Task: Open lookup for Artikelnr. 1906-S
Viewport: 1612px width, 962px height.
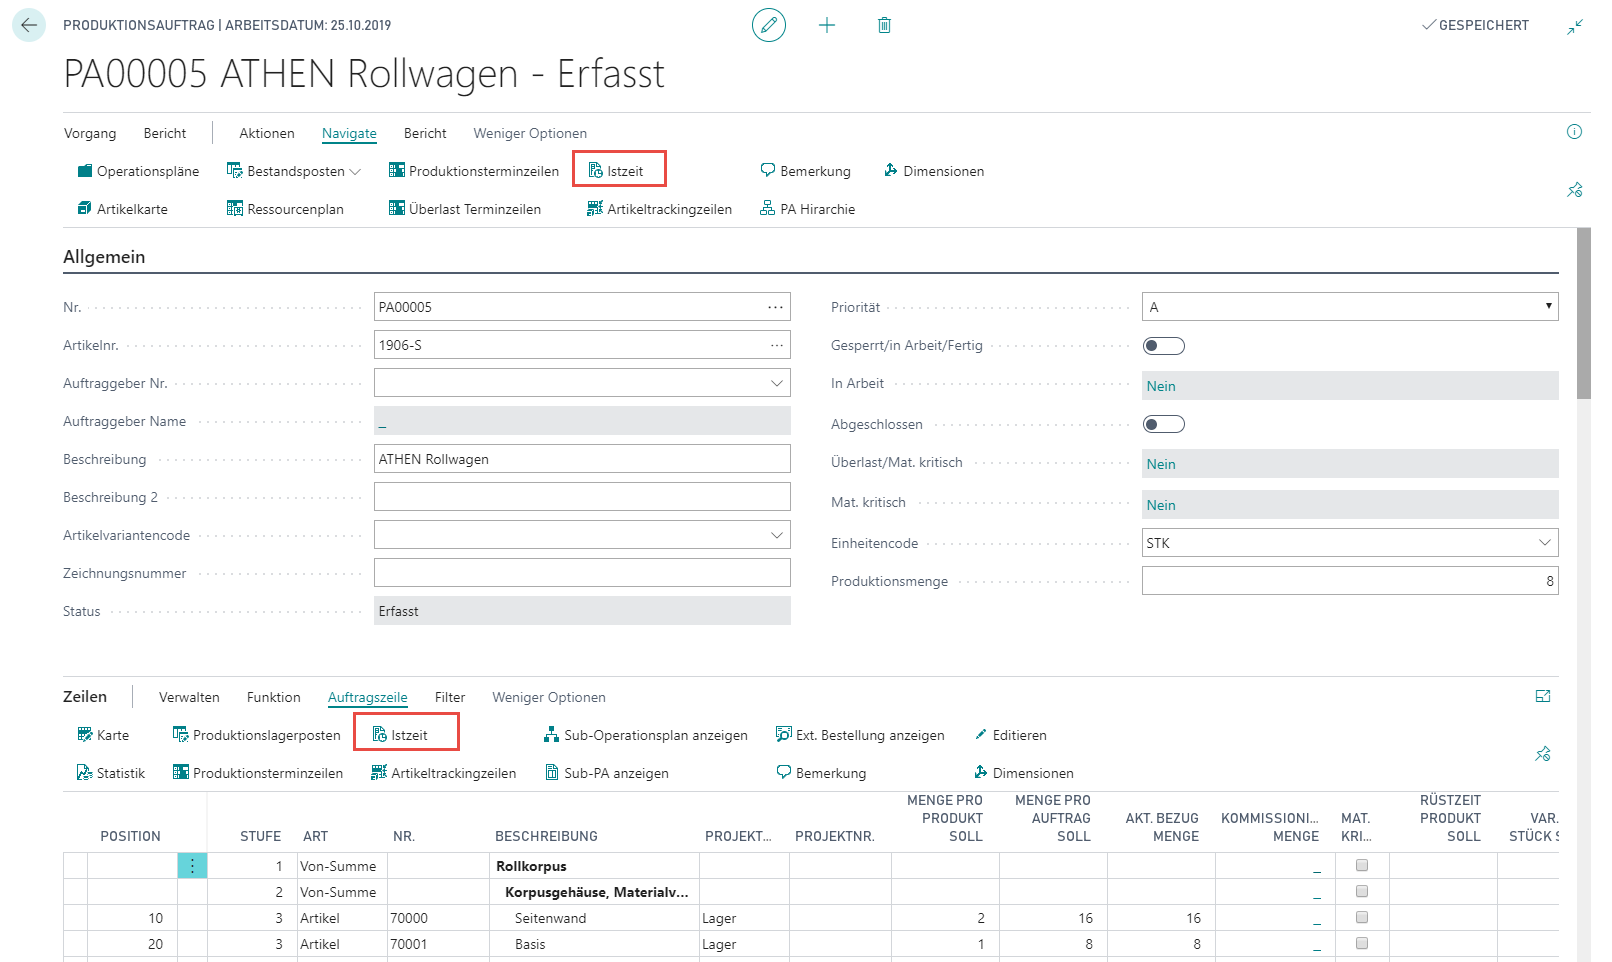Action: (x=776, y=345)
